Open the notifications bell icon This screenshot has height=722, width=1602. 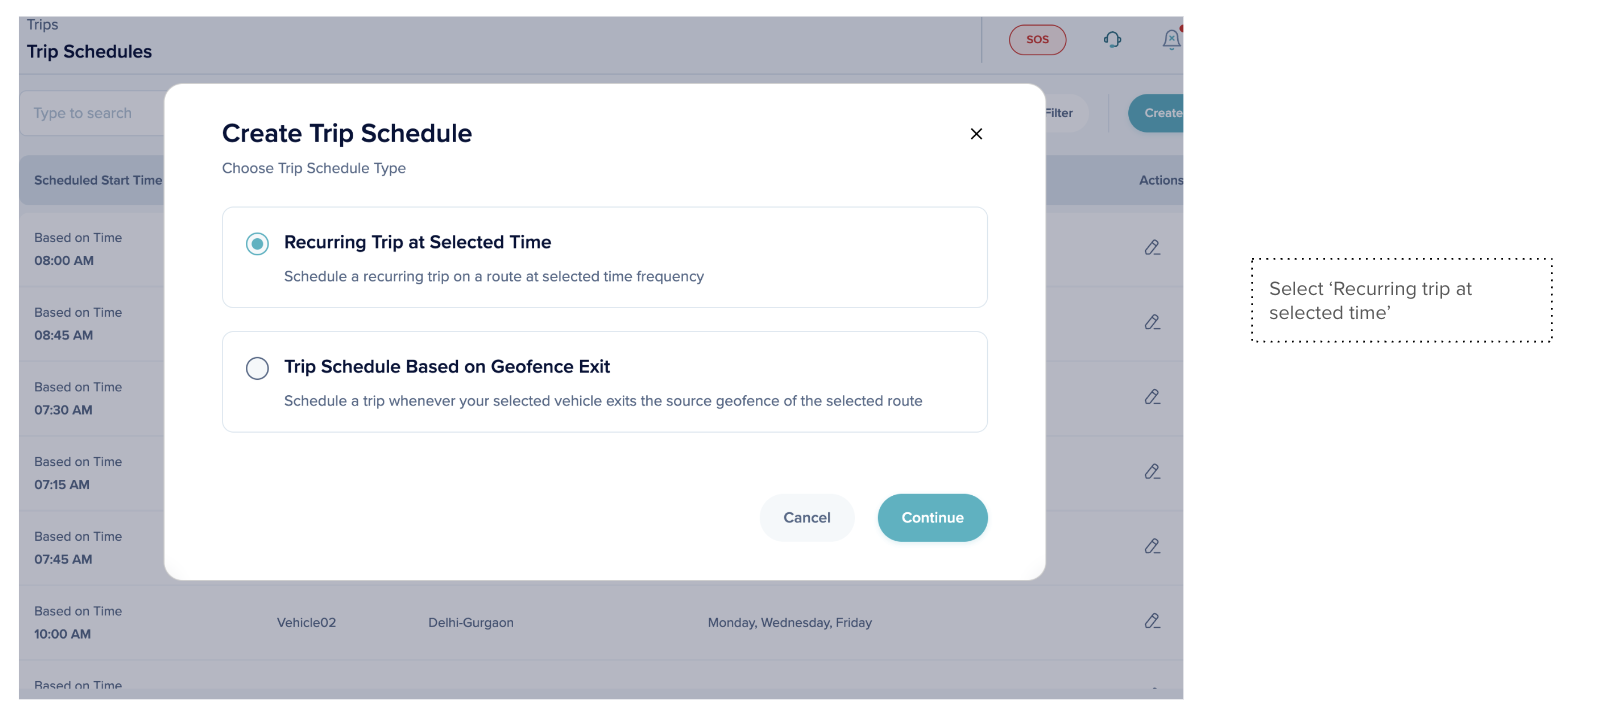(x=1171, y=40)
